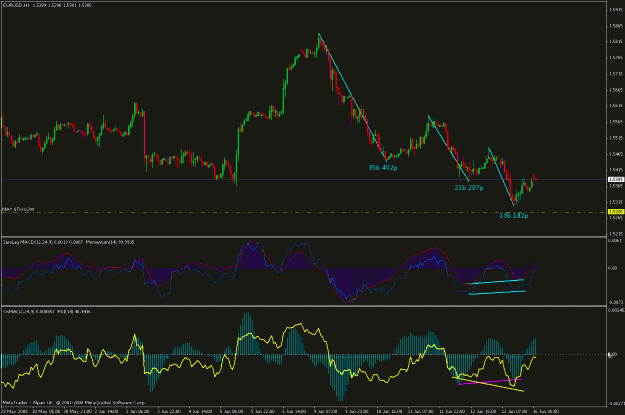Select the magenta divergence line in OsMA pane
This screenshot has width=625, height=415.
[490, 382]
